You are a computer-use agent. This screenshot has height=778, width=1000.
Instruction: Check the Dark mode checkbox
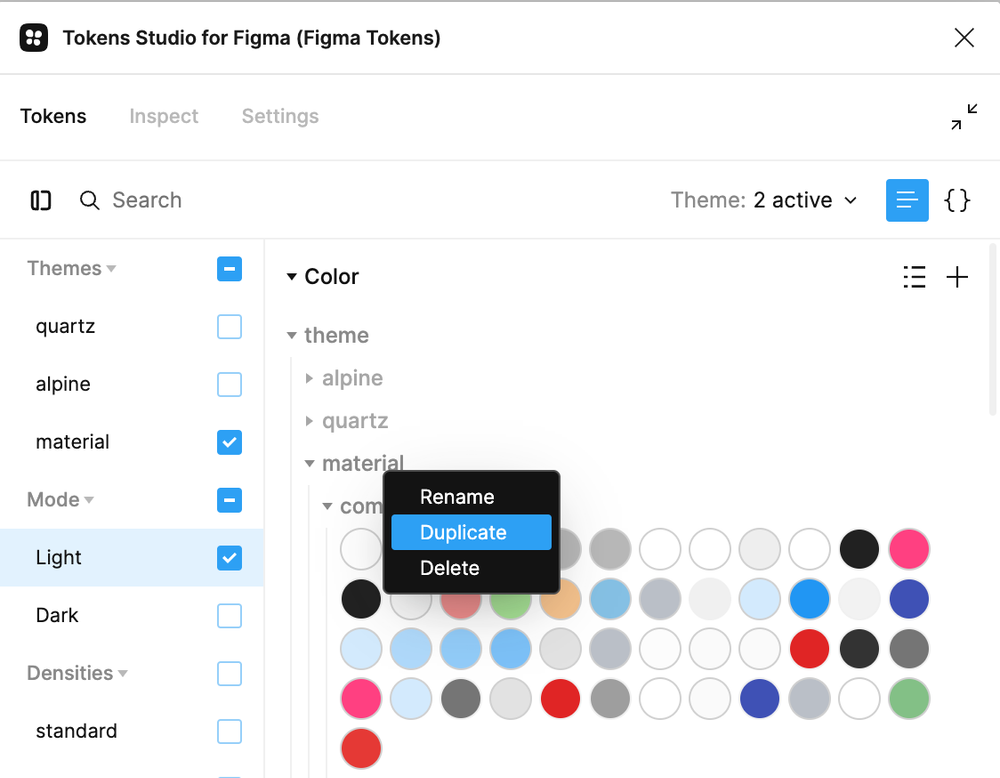229,615
